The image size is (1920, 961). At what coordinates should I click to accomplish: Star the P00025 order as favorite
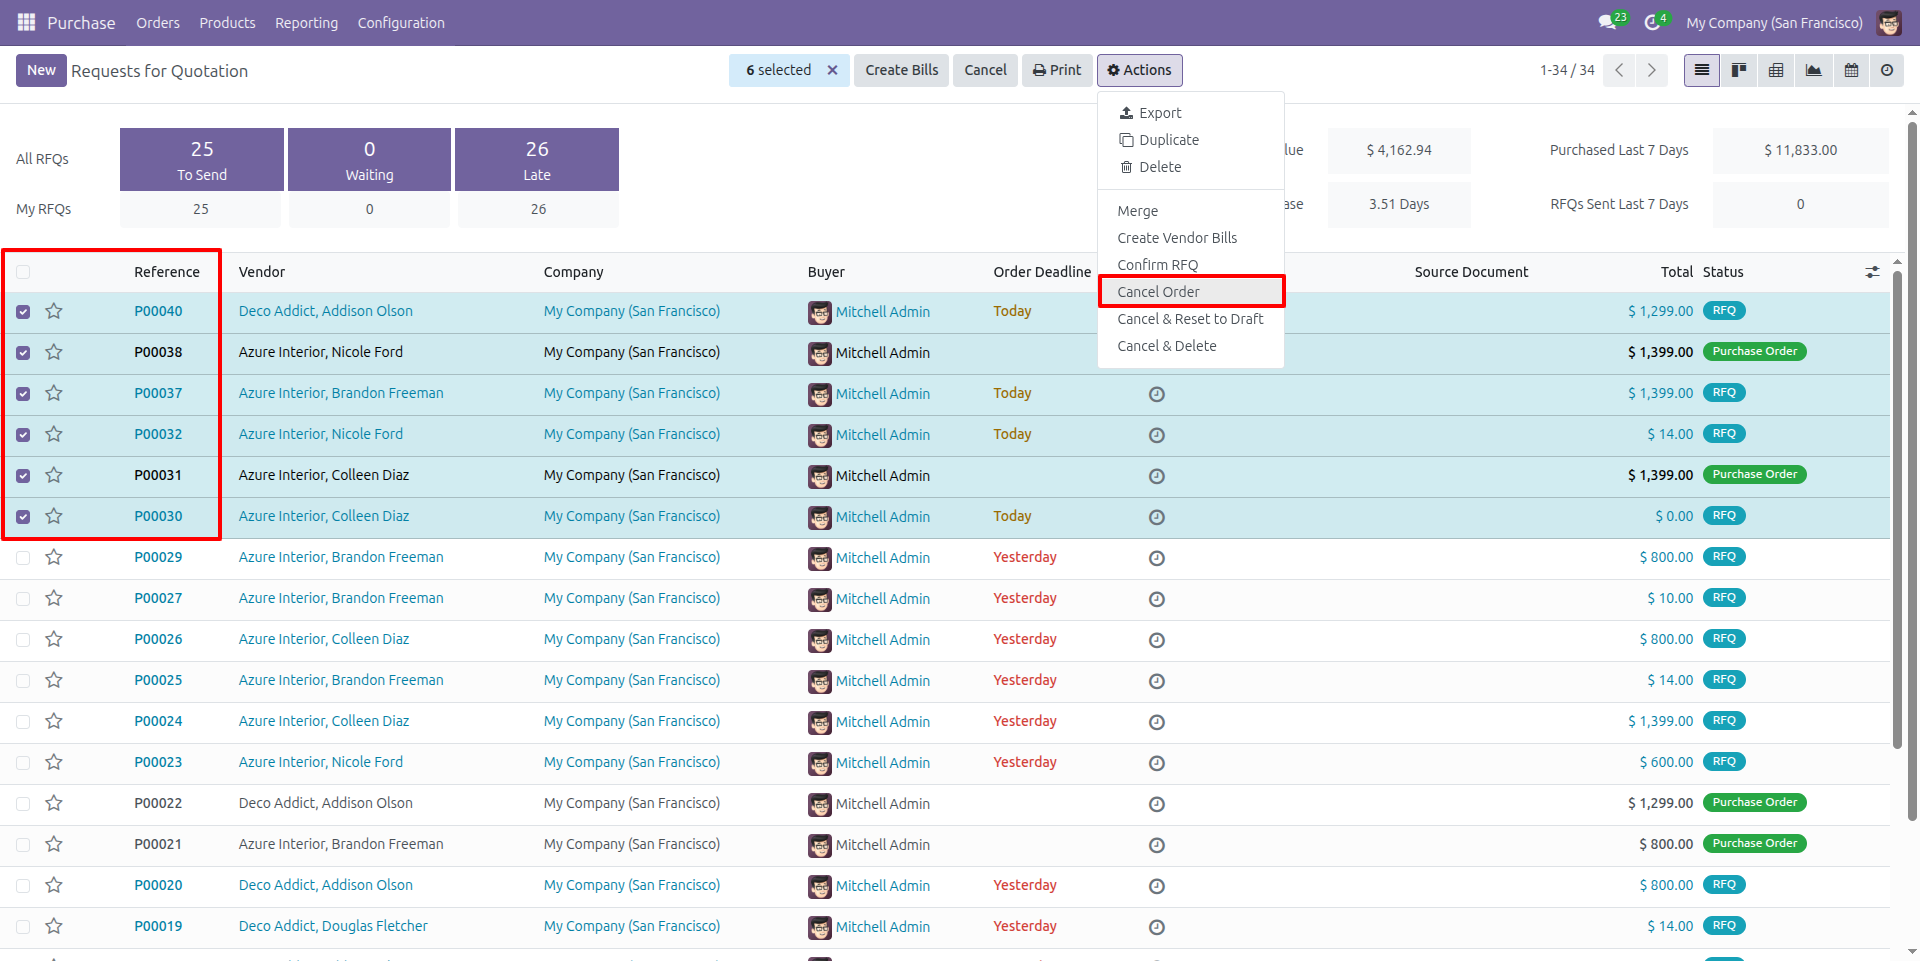(x=54, y=680)
